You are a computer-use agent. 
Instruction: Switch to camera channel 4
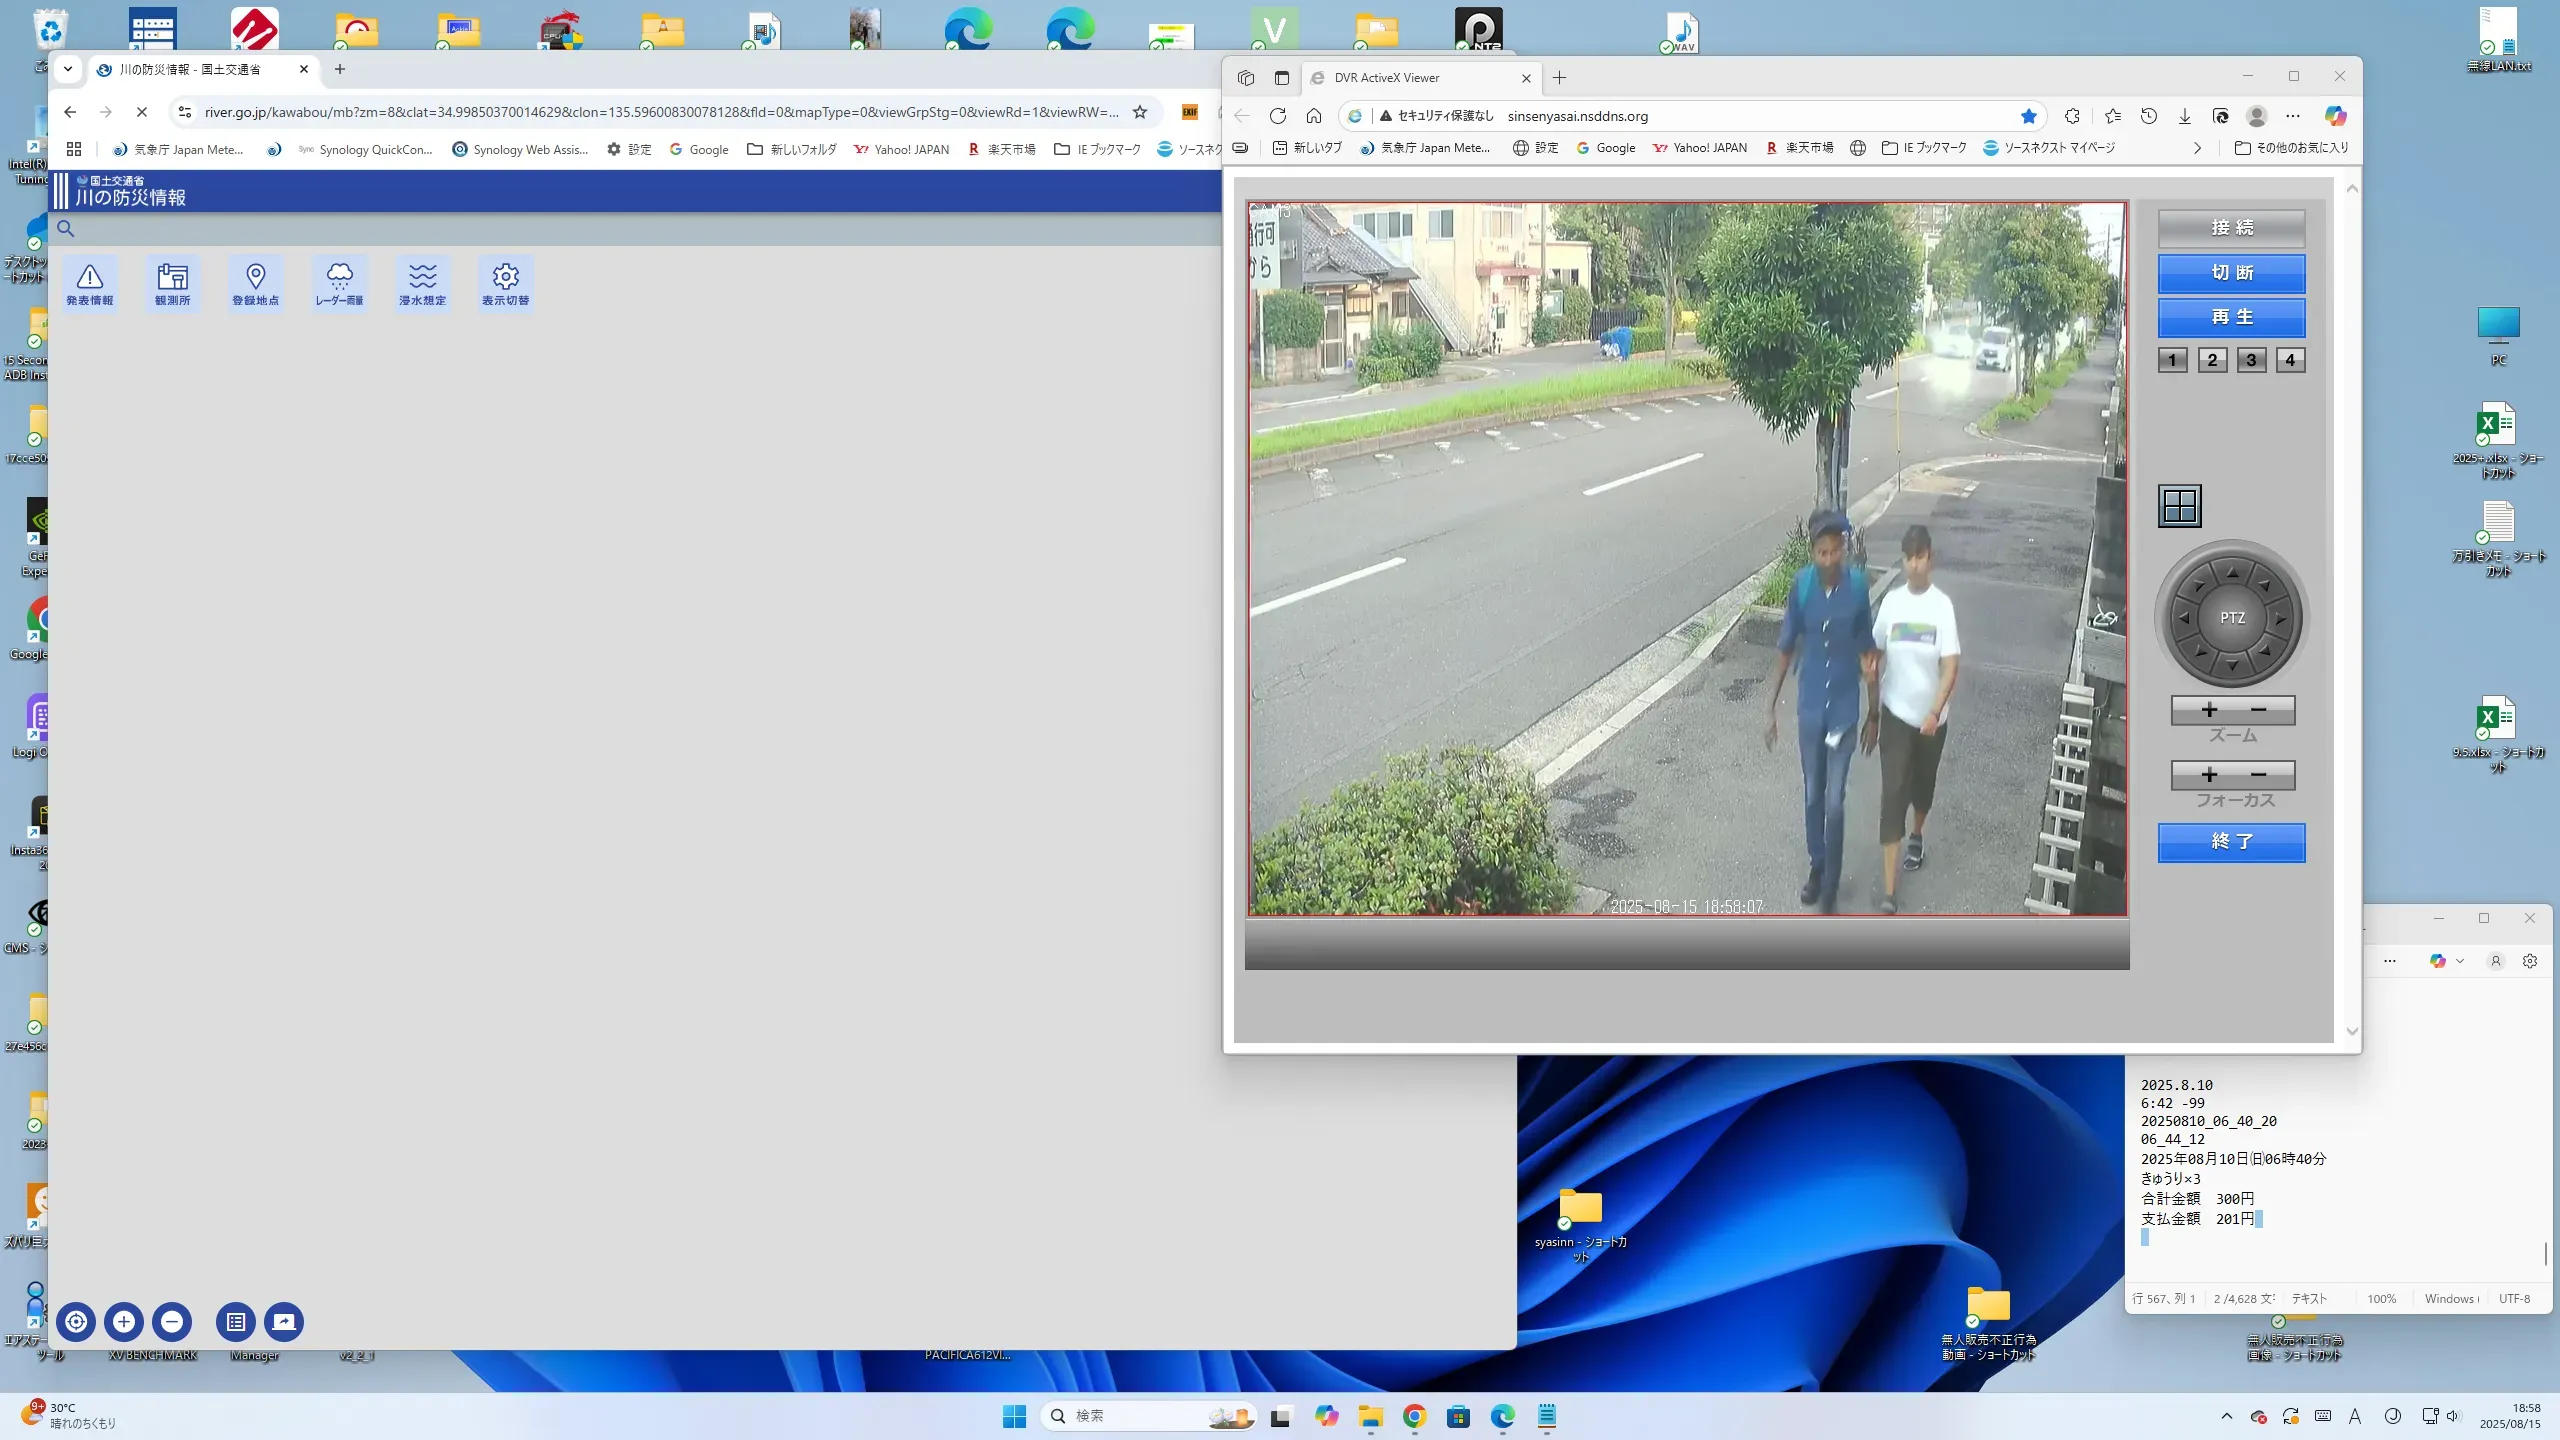click(x=2290, y=360)
